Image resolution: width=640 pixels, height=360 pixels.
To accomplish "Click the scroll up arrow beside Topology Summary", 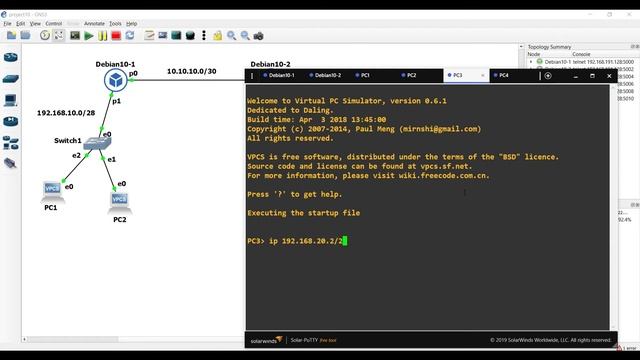I will [x=521, y=47].
